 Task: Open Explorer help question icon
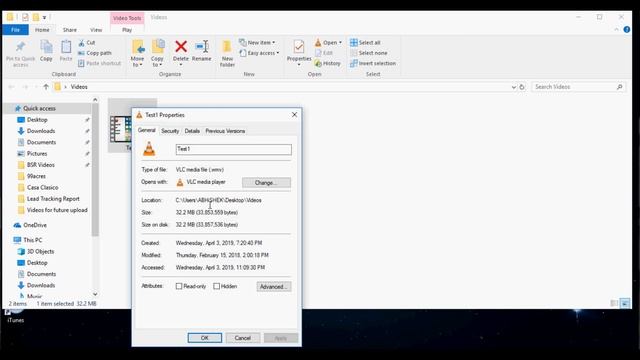tap(627, 29)
